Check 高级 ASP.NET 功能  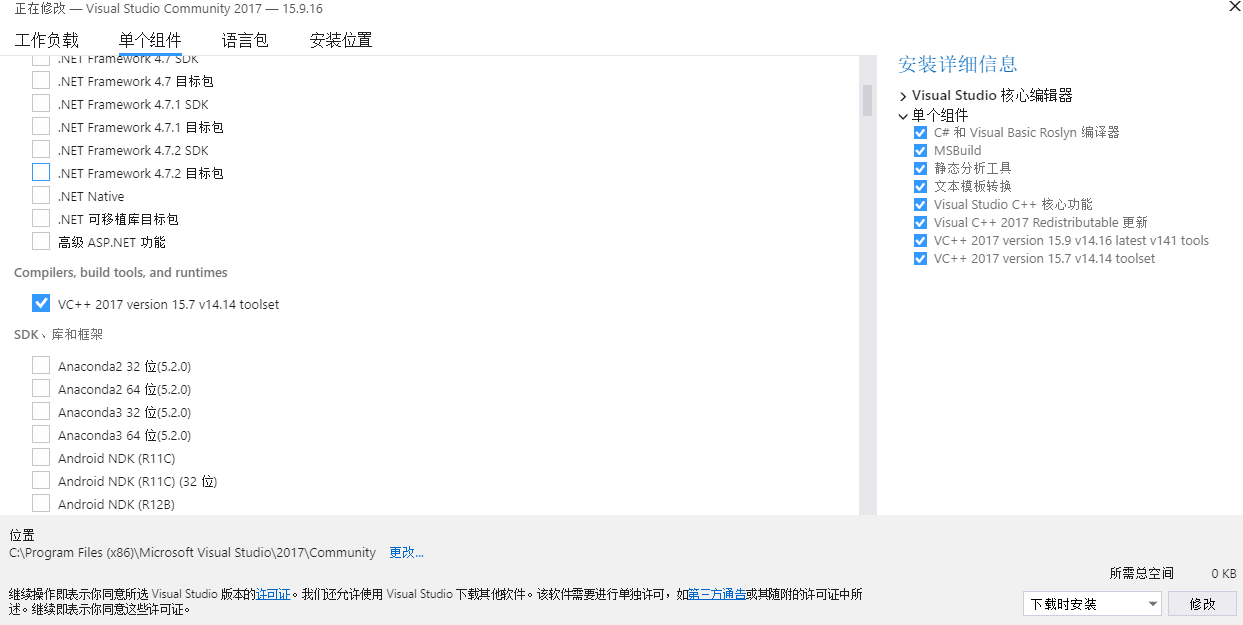pos(41,242)
